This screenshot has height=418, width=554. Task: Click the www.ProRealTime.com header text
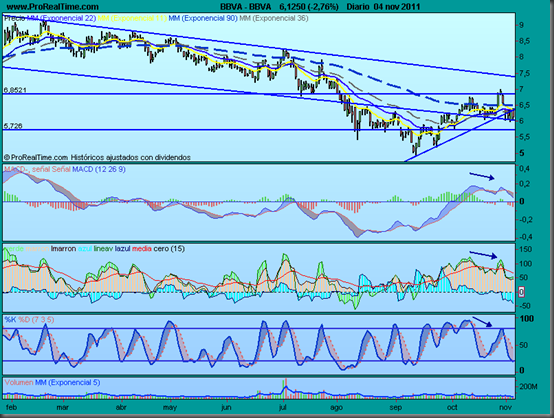point(53,7)
